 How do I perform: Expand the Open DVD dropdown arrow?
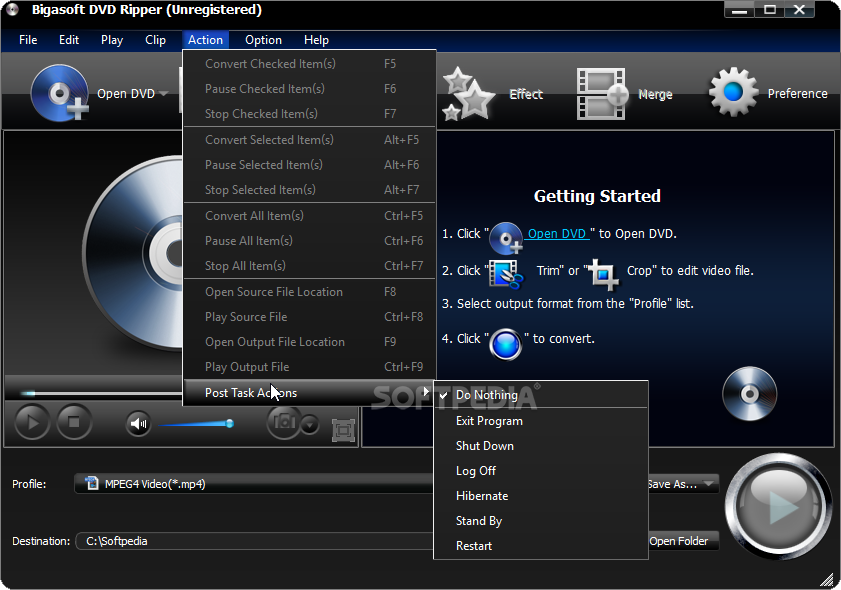pos(164,94)
